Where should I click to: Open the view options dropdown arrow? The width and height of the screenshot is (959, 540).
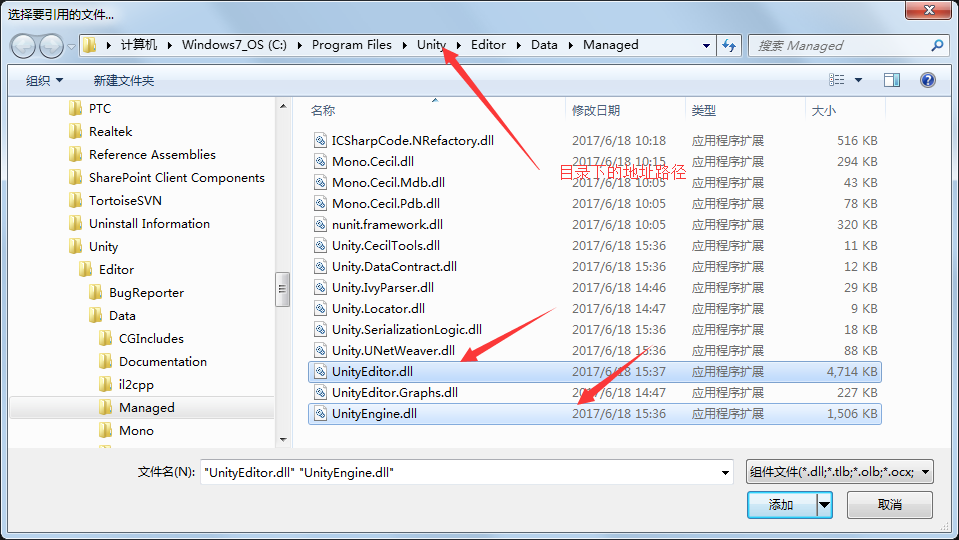858,80
